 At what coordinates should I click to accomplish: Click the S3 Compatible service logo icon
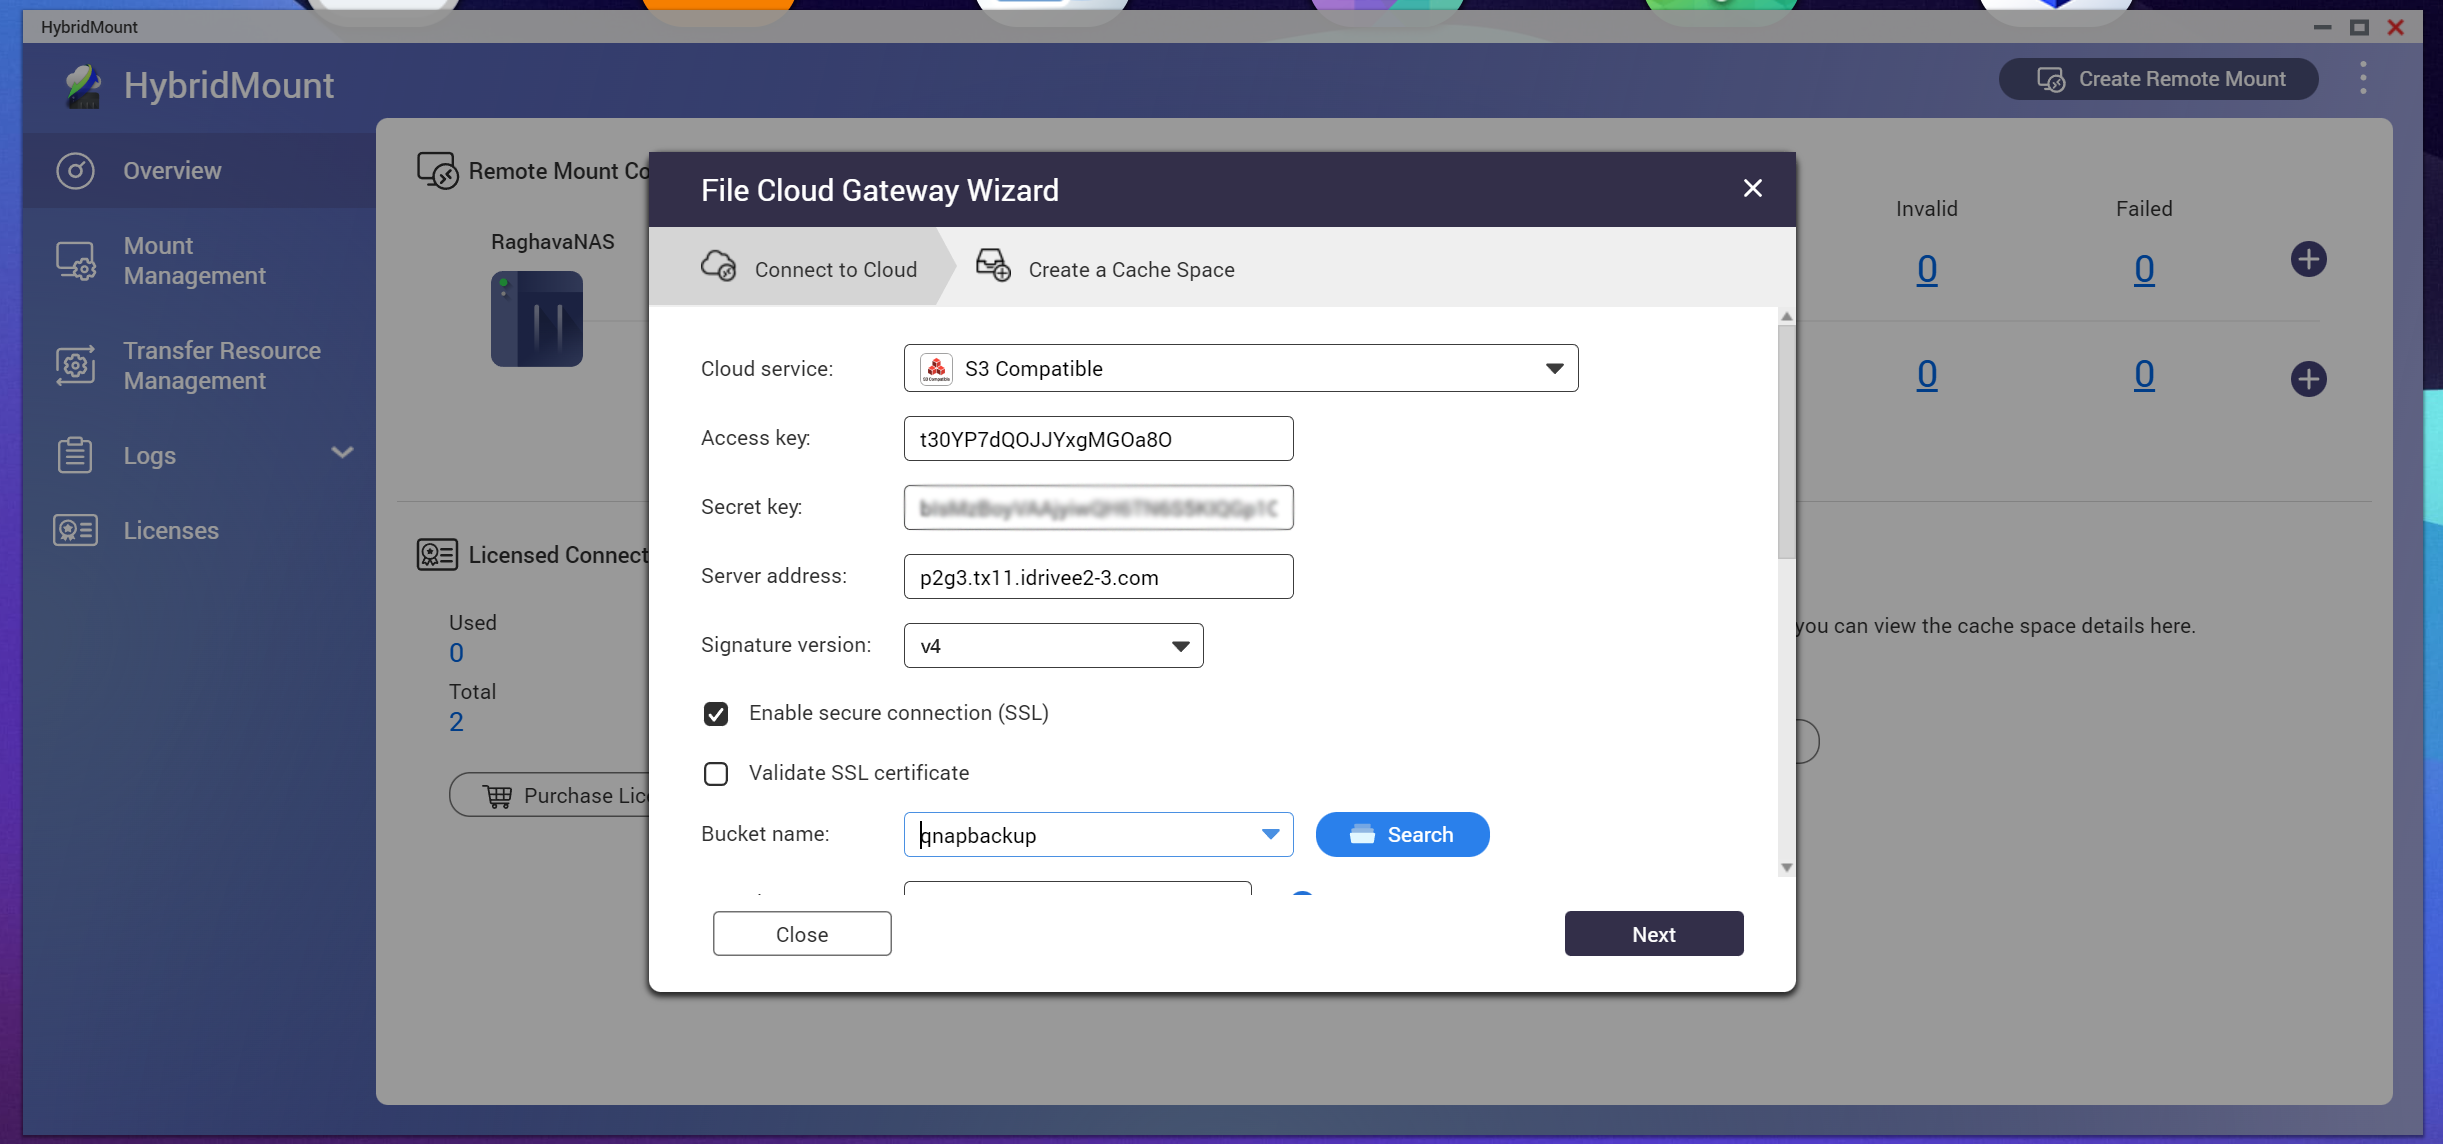936,369
